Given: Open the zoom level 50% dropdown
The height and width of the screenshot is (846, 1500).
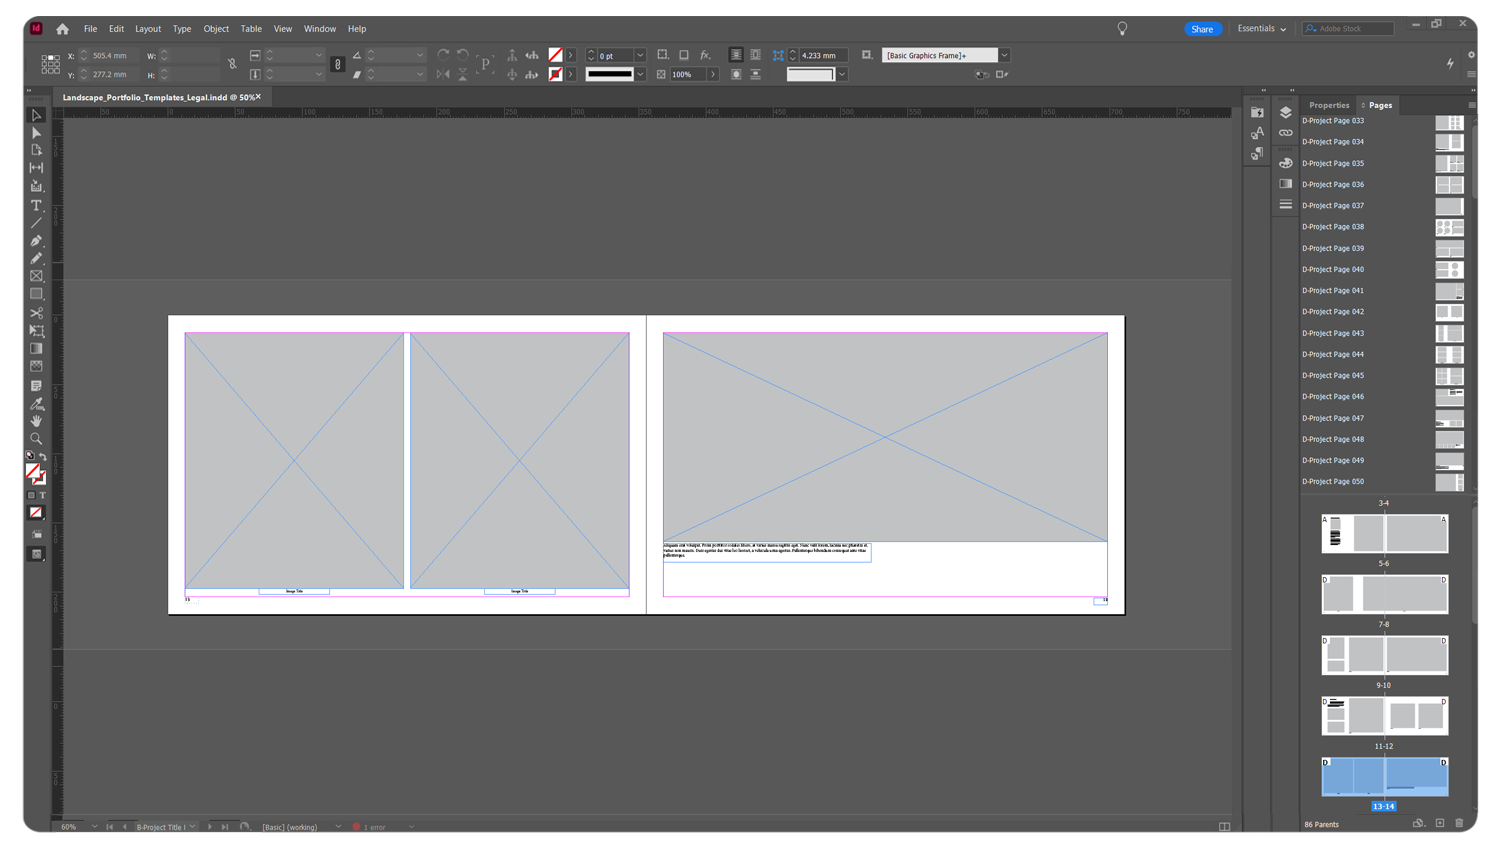Looking at the screenshot, I should point(94,827).
